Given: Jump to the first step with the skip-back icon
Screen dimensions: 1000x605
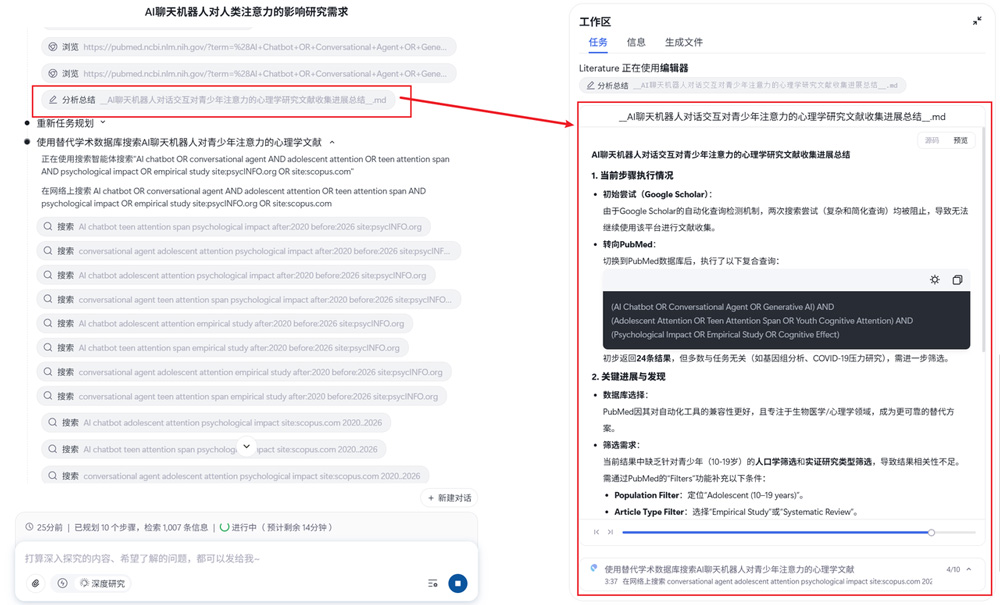Looking at the screenshot, I should click(596, 532).
